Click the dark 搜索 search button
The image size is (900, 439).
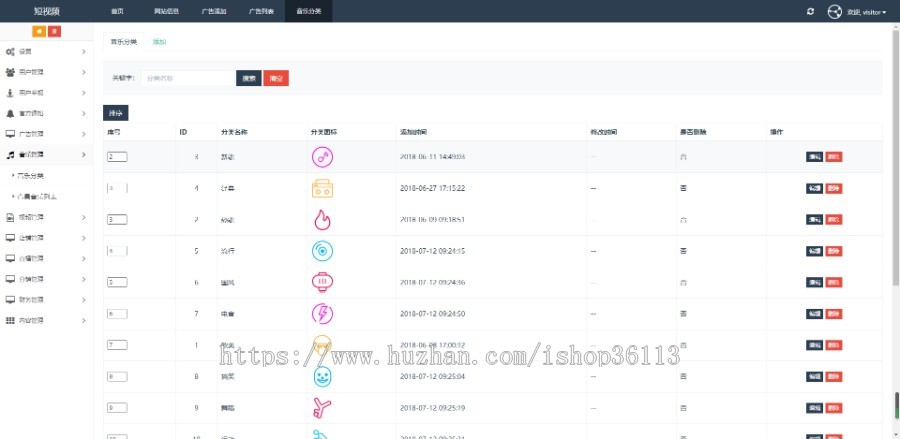[249, 79]
